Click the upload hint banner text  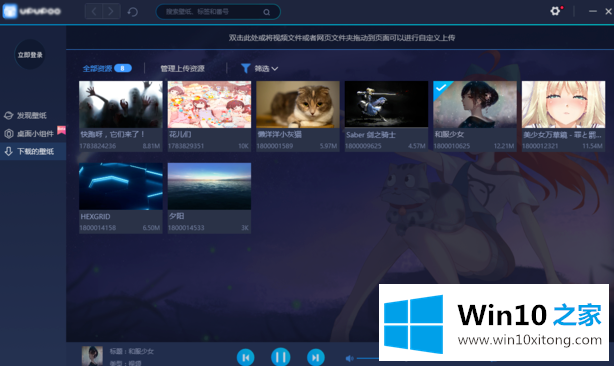341,38
